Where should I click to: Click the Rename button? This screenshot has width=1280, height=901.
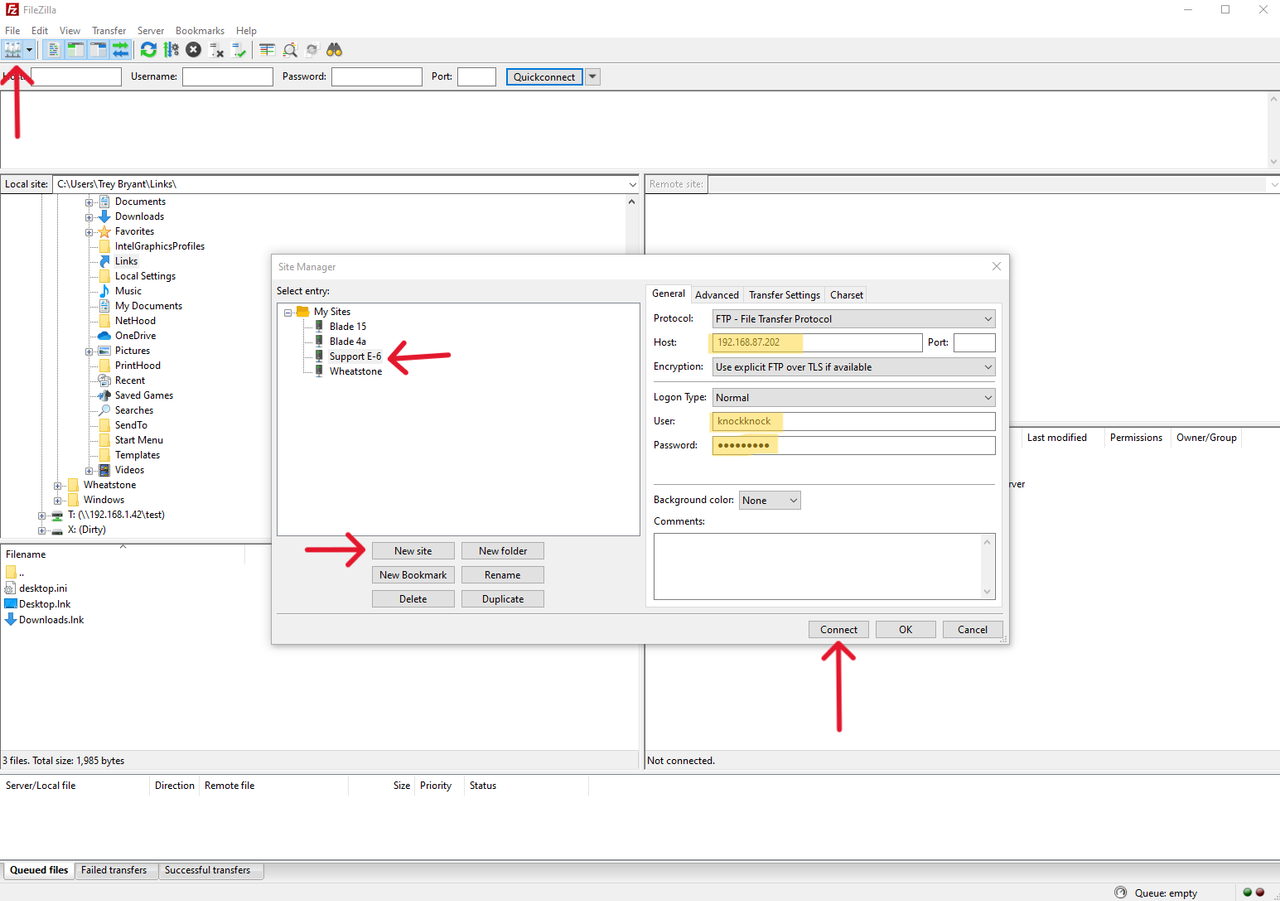pyautogui.click(x=503, y=575)
